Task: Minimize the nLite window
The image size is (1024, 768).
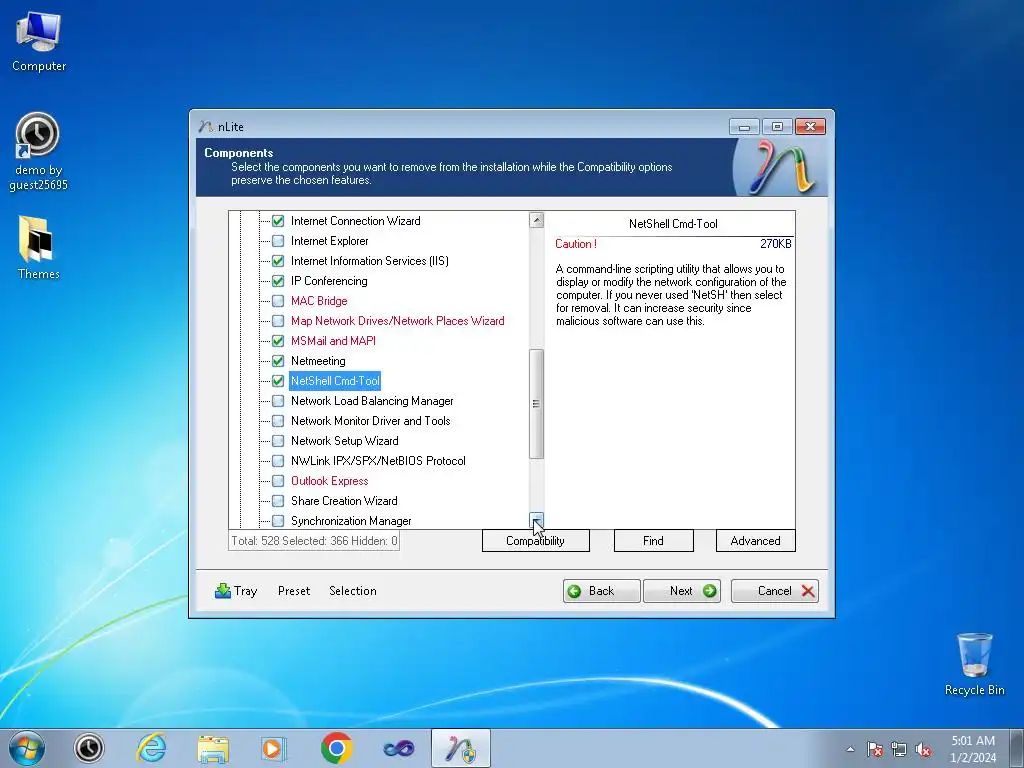Action: tap(744, 127)
